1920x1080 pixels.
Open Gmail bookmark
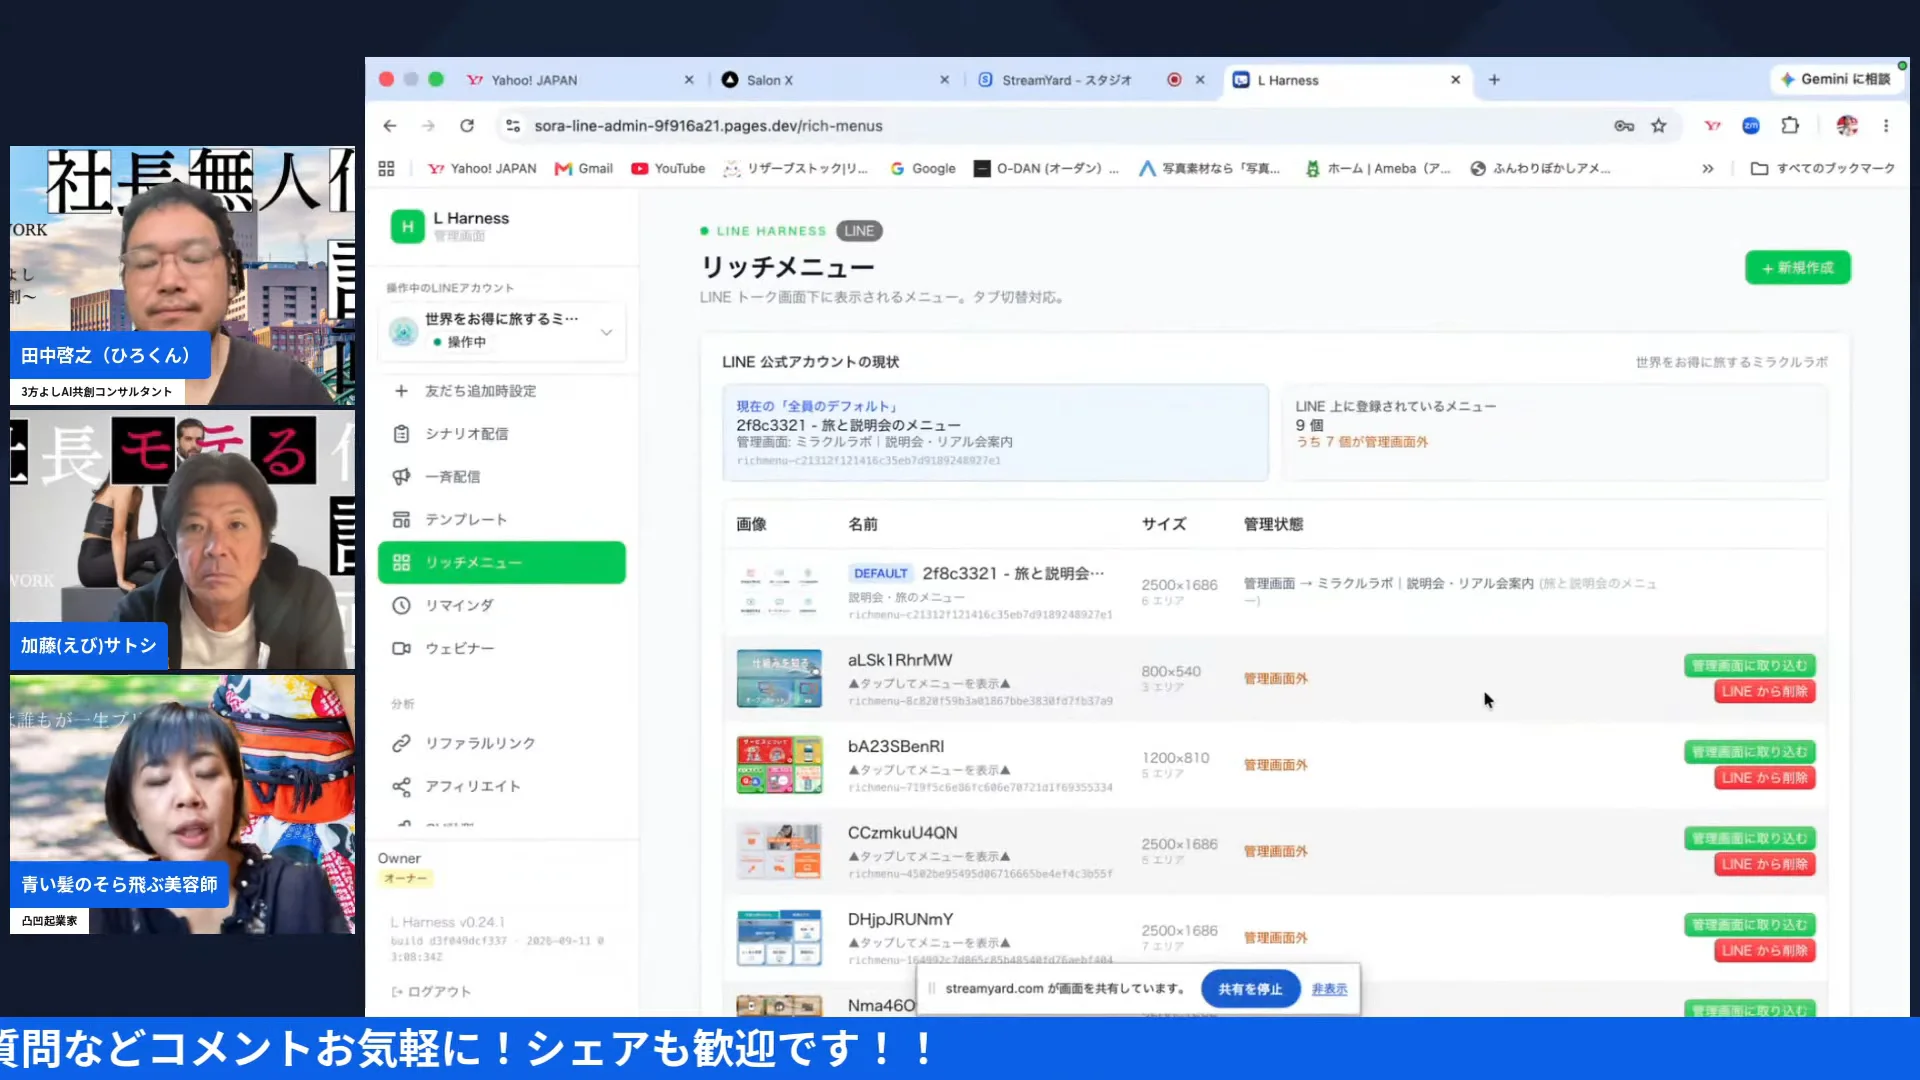584,169
